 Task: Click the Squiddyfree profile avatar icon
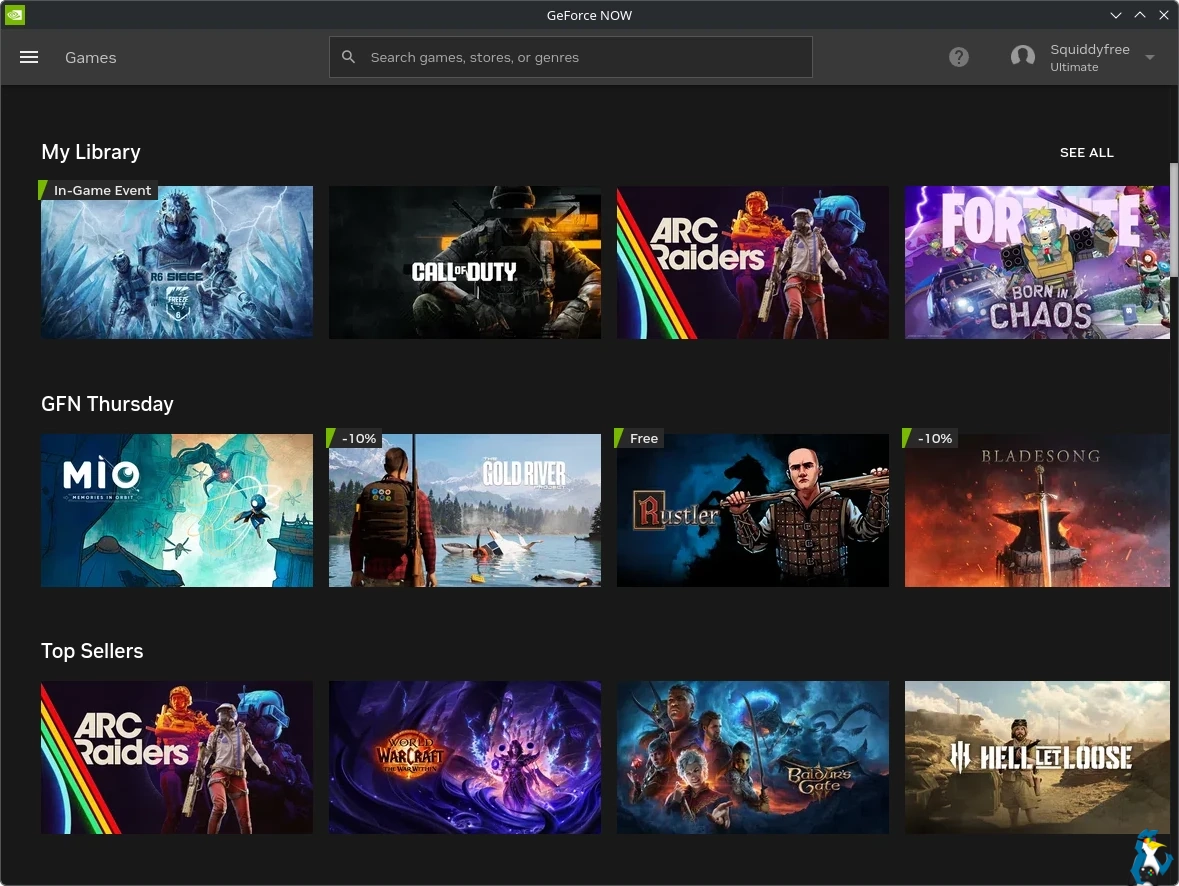coord(1022,57)
